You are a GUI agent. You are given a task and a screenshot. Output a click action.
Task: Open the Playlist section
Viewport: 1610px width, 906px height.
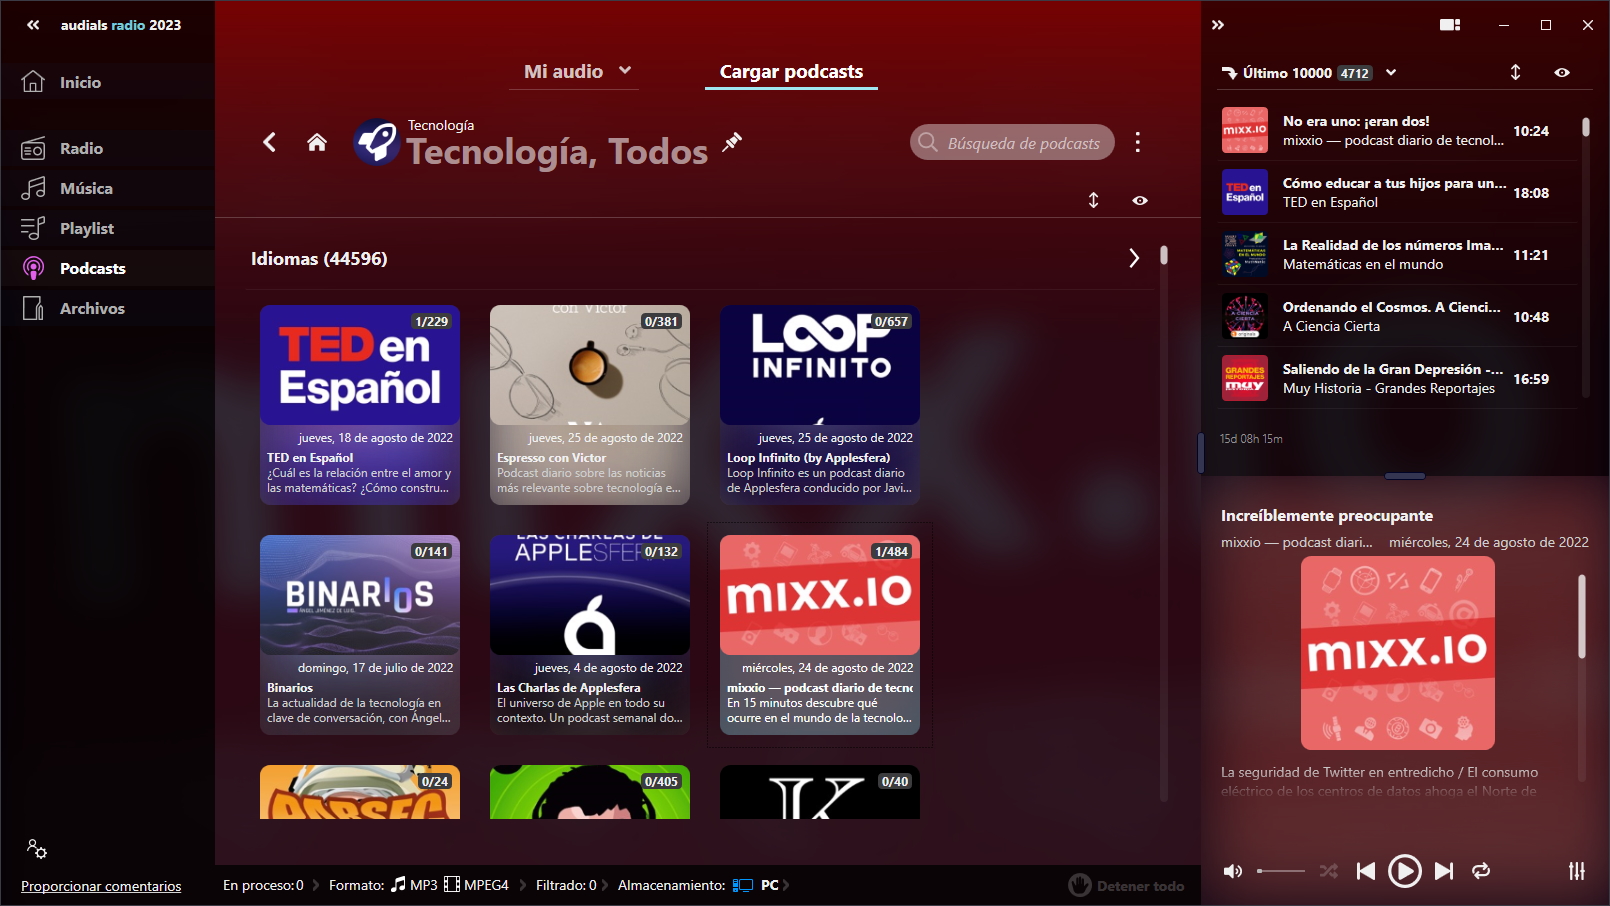point(107,228)
